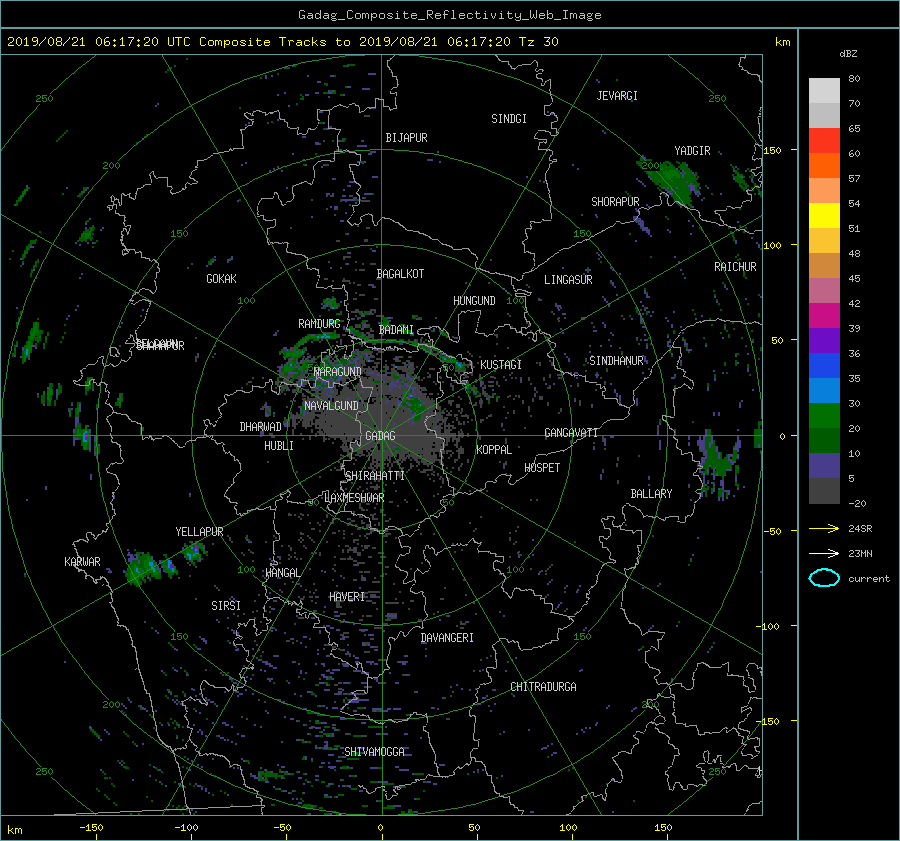Image resolution: width=900 pixels, height=841 pixels.
Task: Click the BADAMI city label
Action: 396,330
